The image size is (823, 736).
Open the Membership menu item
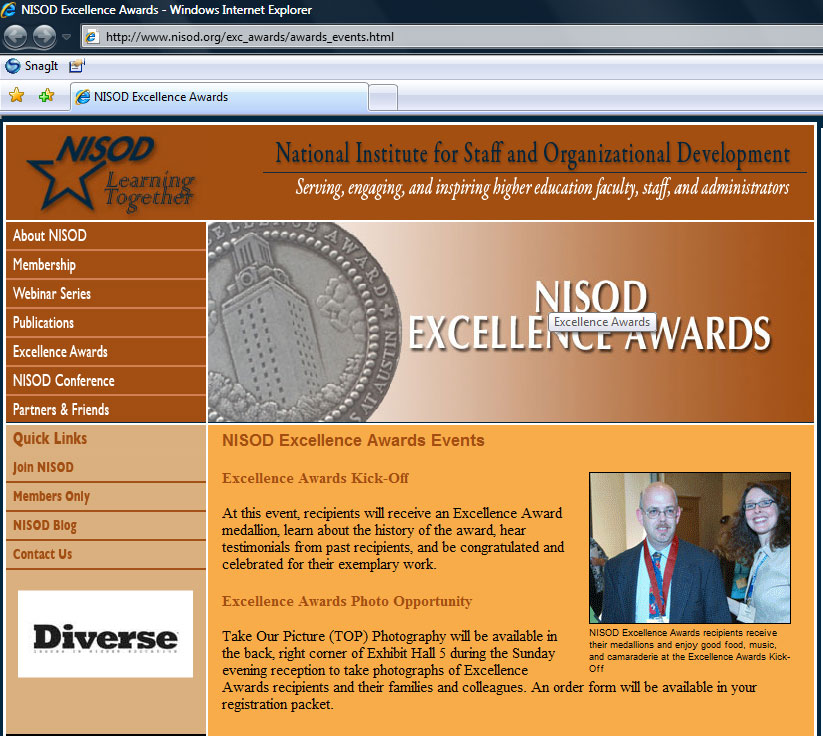106,265
